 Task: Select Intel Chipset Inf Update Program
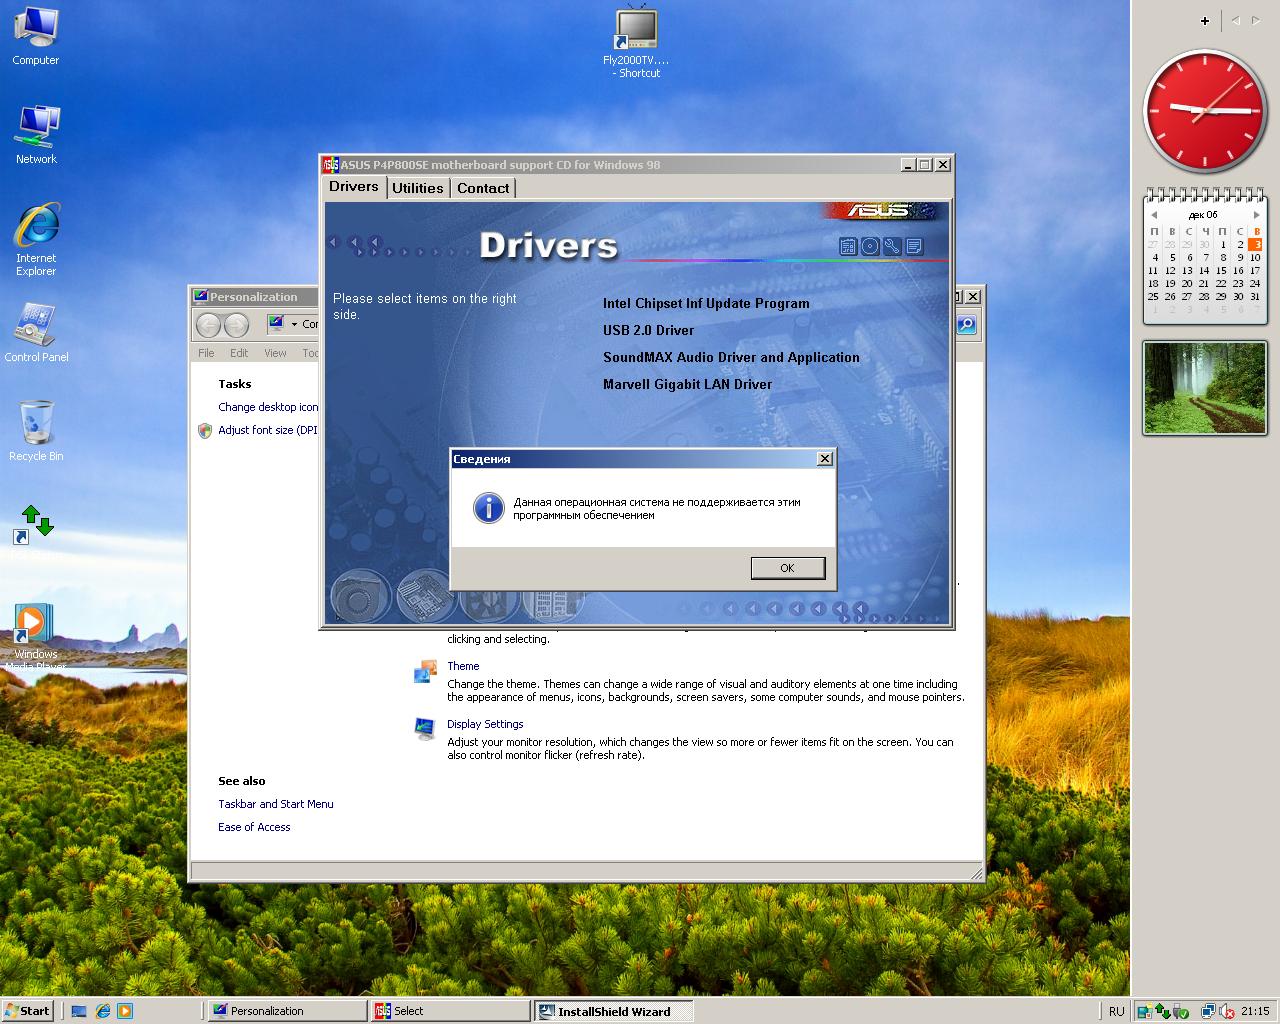click(x=706, y=303)
